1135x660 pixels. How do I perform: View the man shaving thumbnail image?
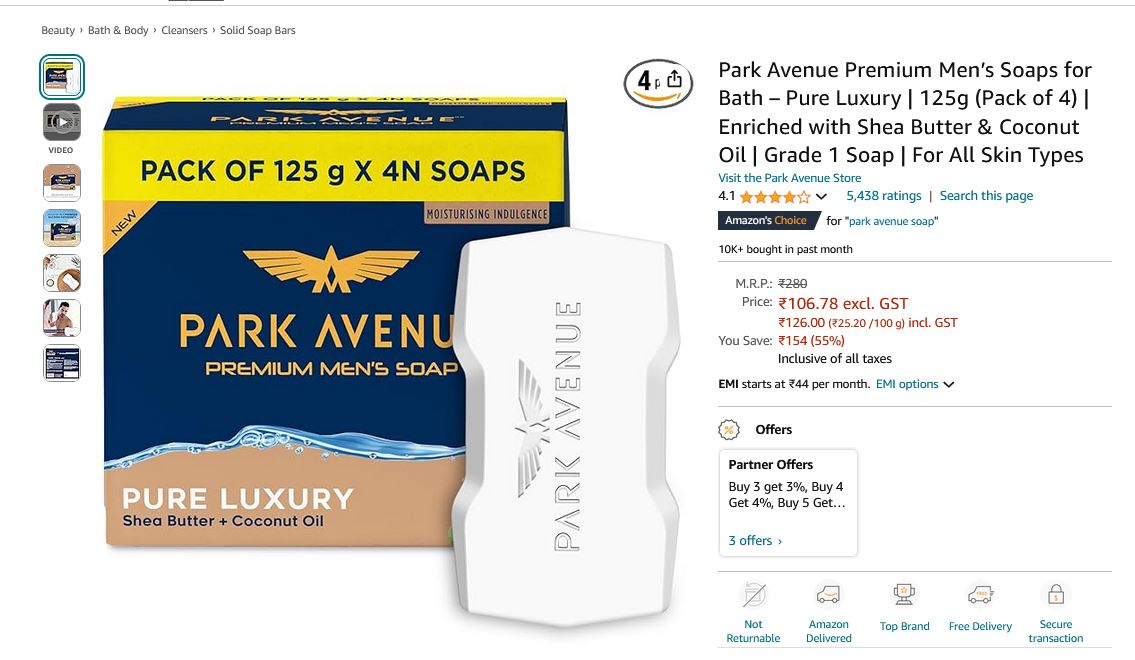pyautogui.click(x=62, y=318)
